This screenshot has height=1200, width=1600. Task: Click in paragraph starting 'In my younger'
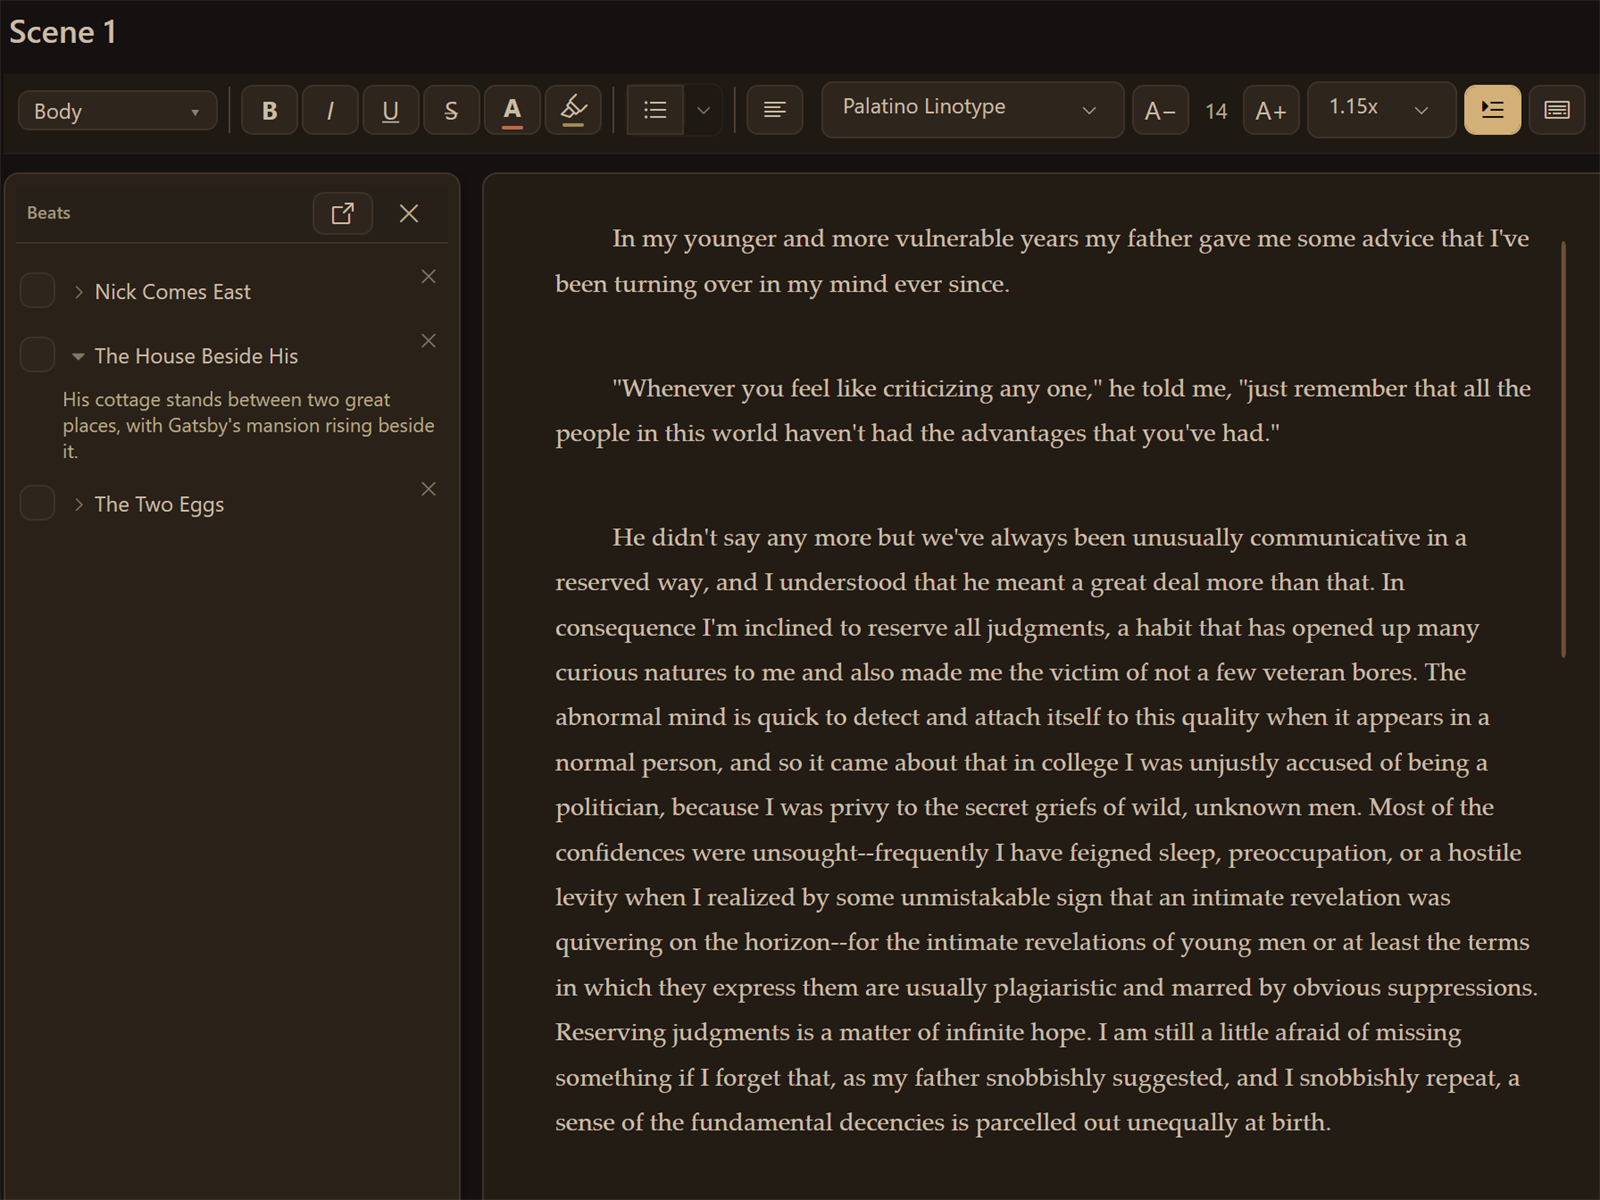pyautogui.click(x=1042, y=261)
